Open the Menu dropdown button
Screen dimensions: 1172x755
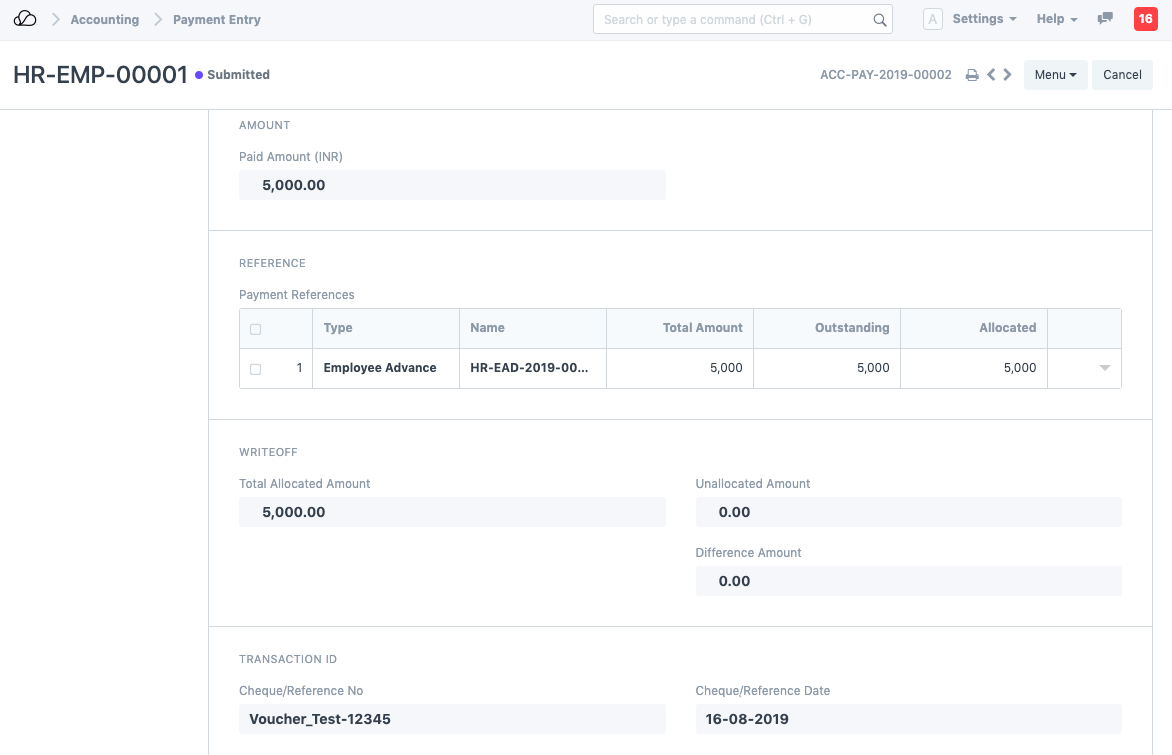tap(1055, 75)
